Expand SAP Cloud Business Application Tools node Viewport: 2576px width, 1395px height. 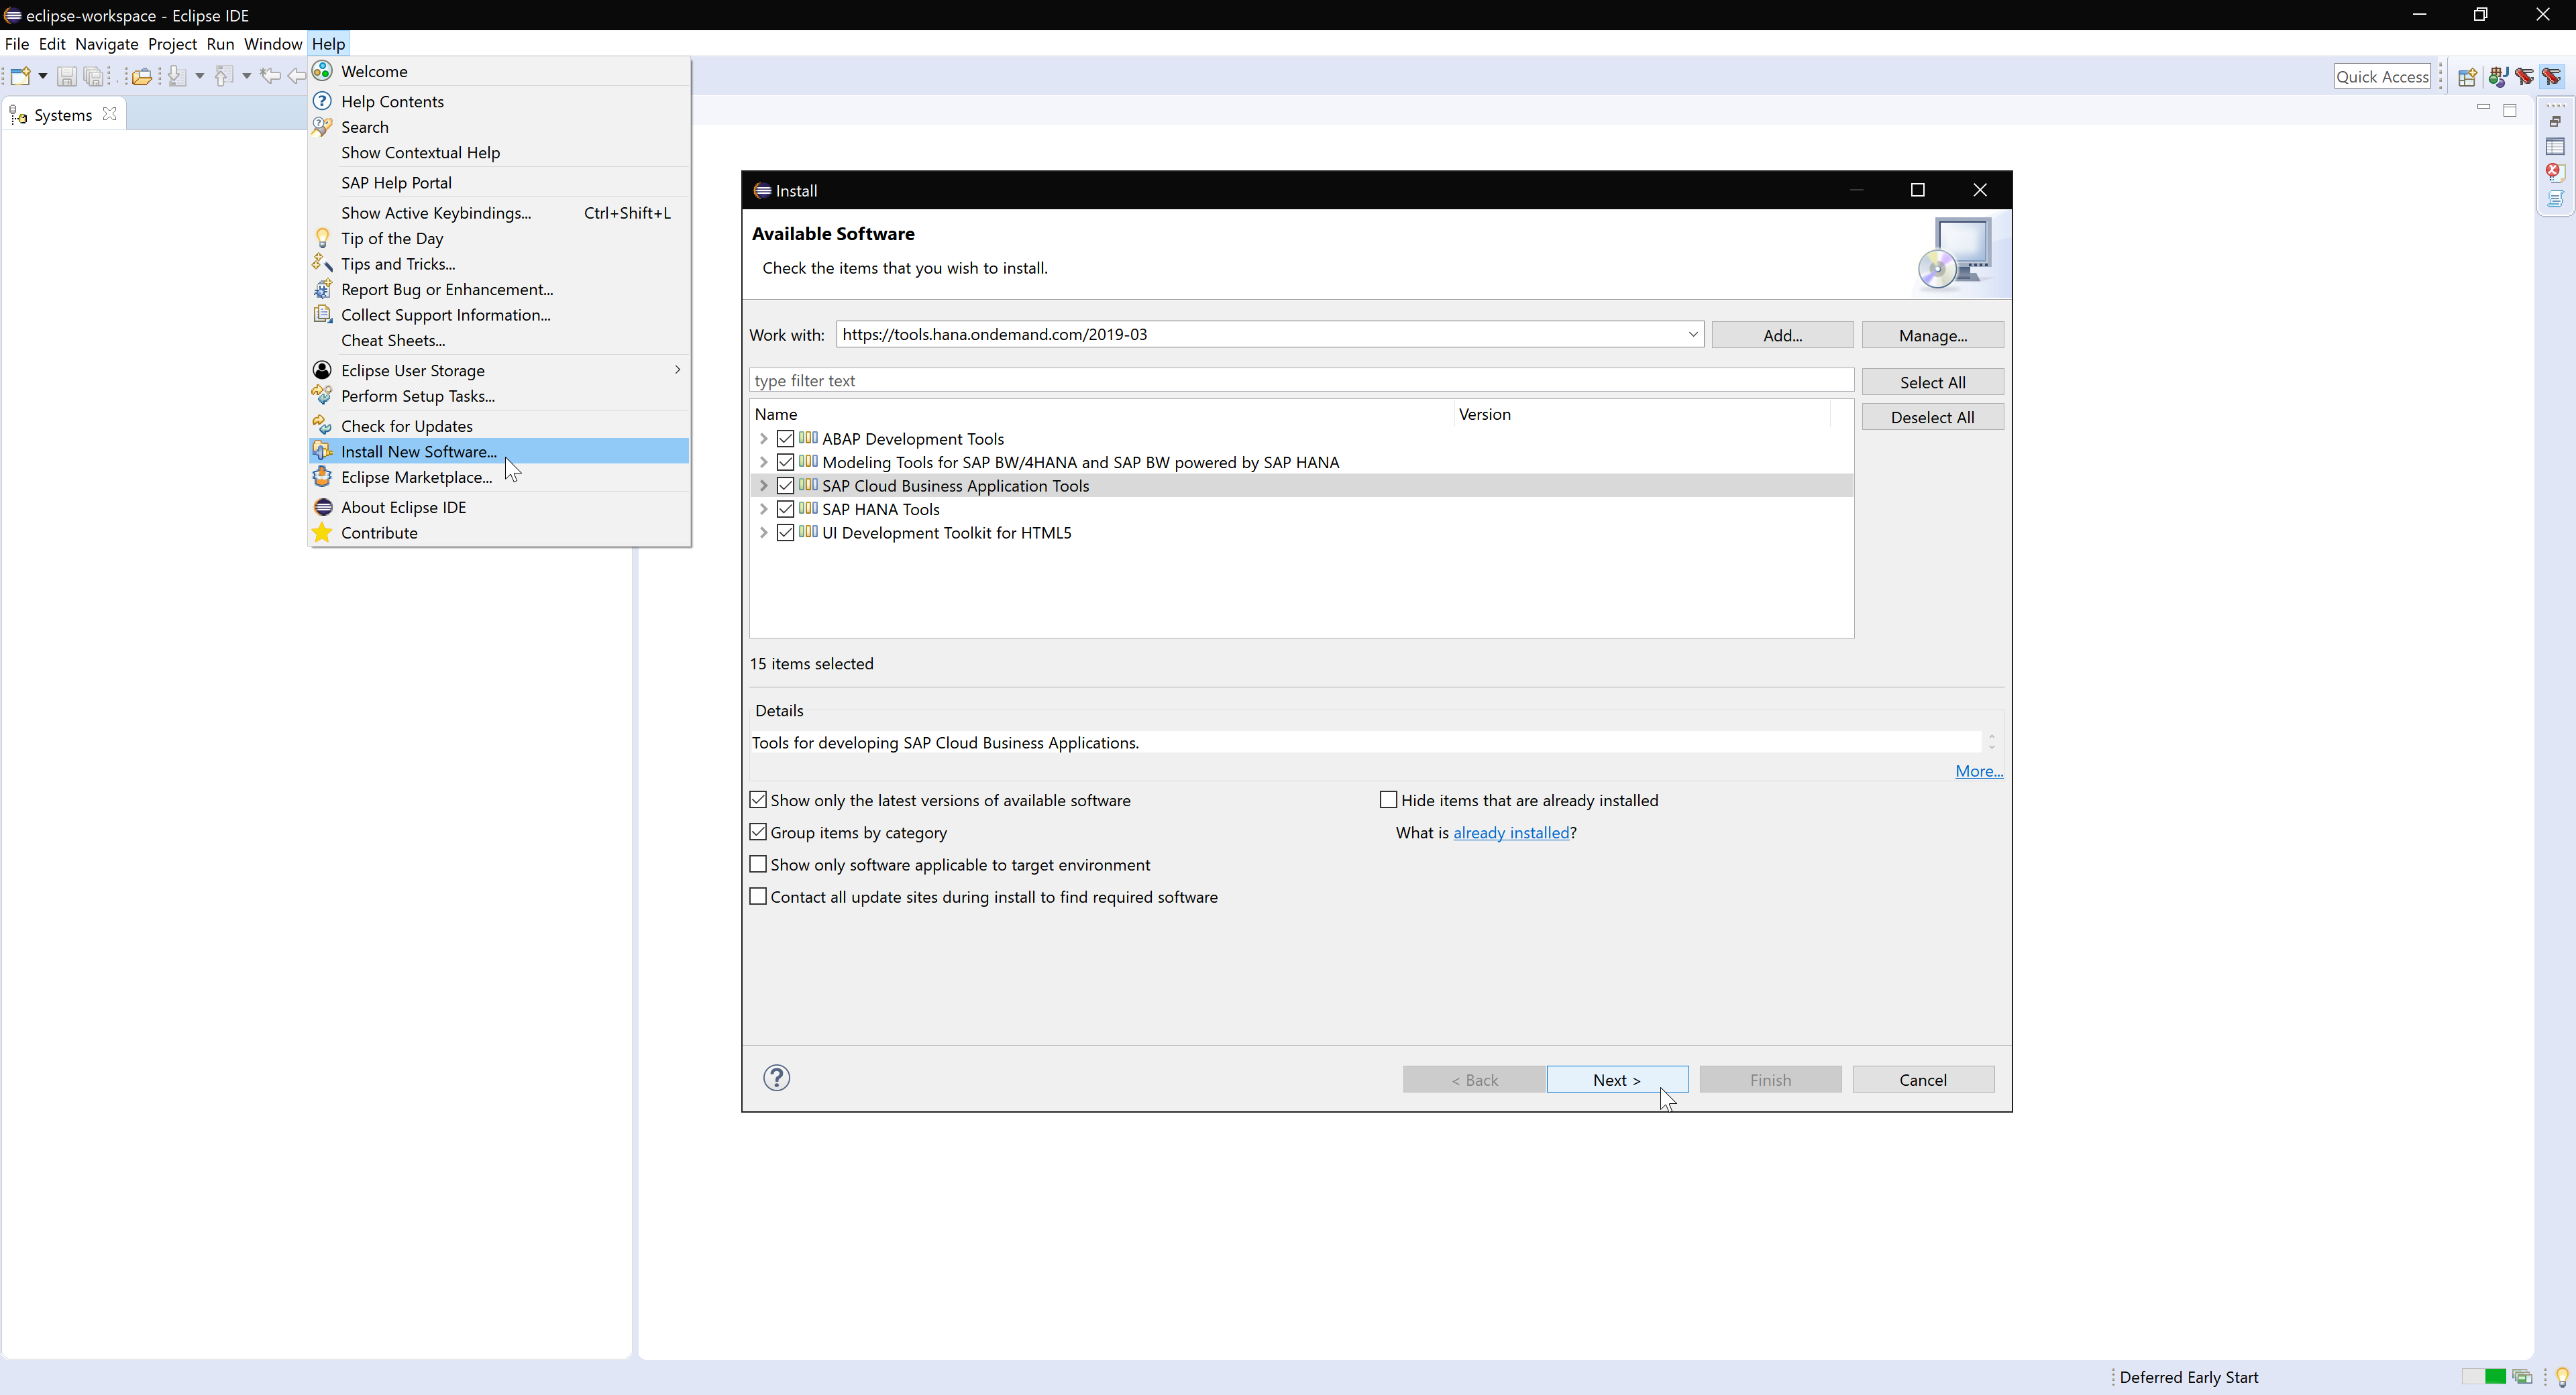click(x=764, y=486)
